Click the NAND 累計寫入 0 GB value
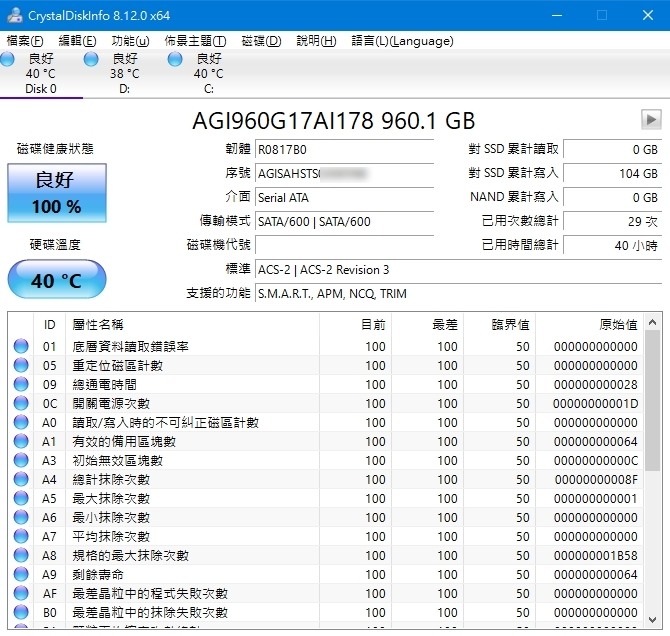The width and height of the screenshot is (670, 636). pyautogui.click(x=612, y=197)
